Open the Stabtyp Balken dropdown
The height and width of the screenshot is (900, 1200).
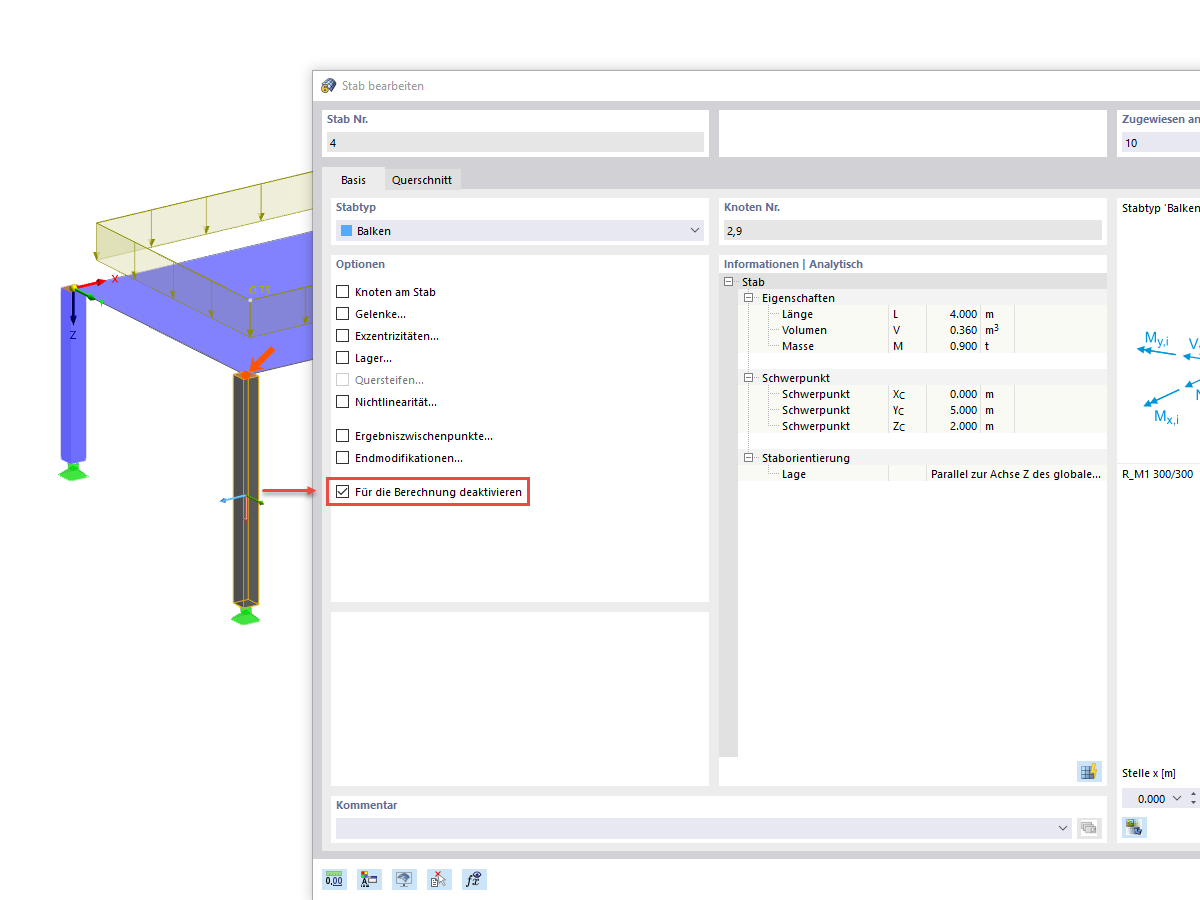point(694,230)
